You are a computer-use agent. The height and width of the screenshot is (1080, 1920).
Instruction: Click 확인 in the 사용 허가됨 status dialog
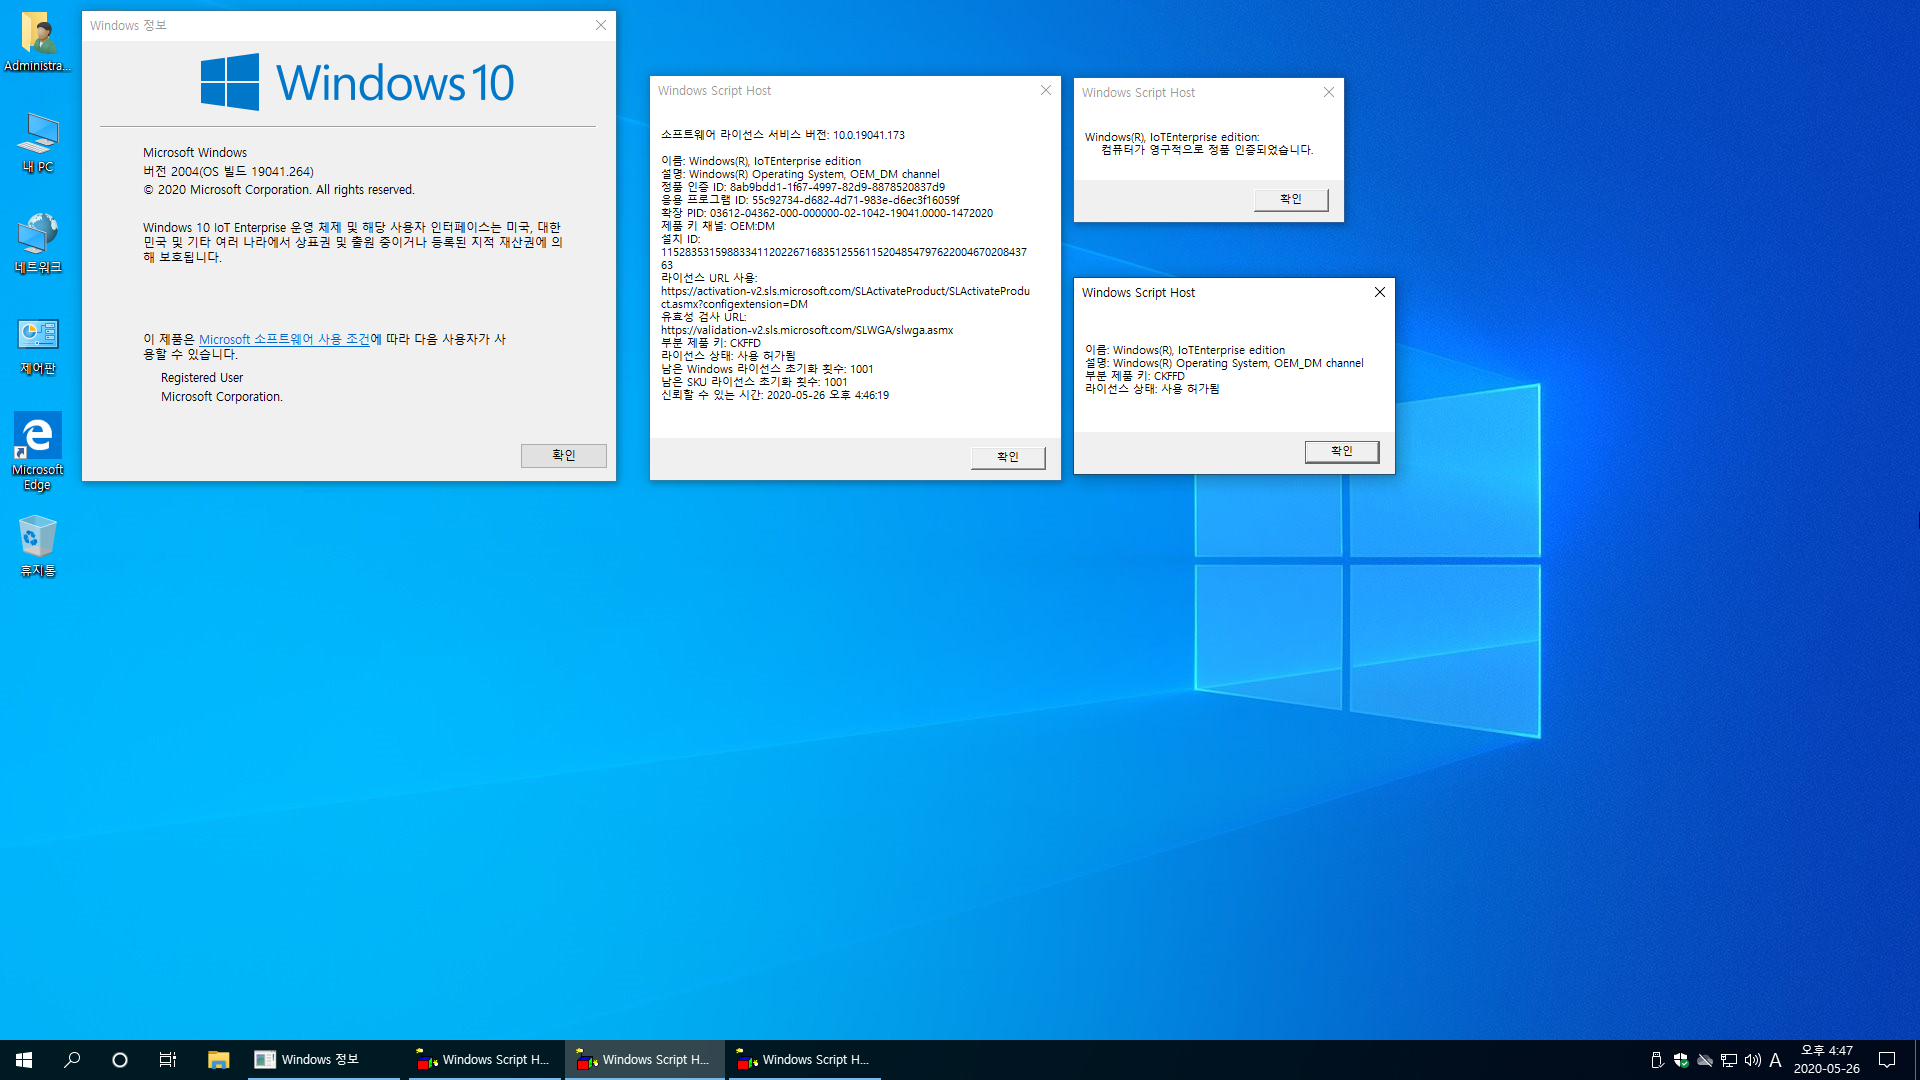pos(1342,452)
